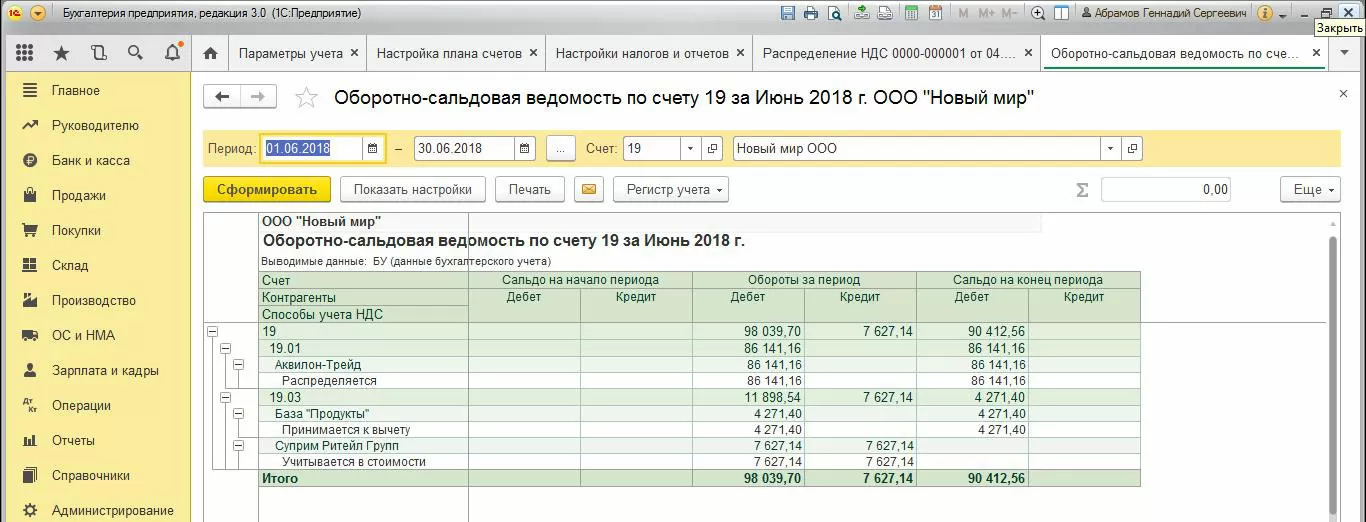Open Администрирование section in sidebar
This screenshot has width=1366, height=522.
(96, 510)
